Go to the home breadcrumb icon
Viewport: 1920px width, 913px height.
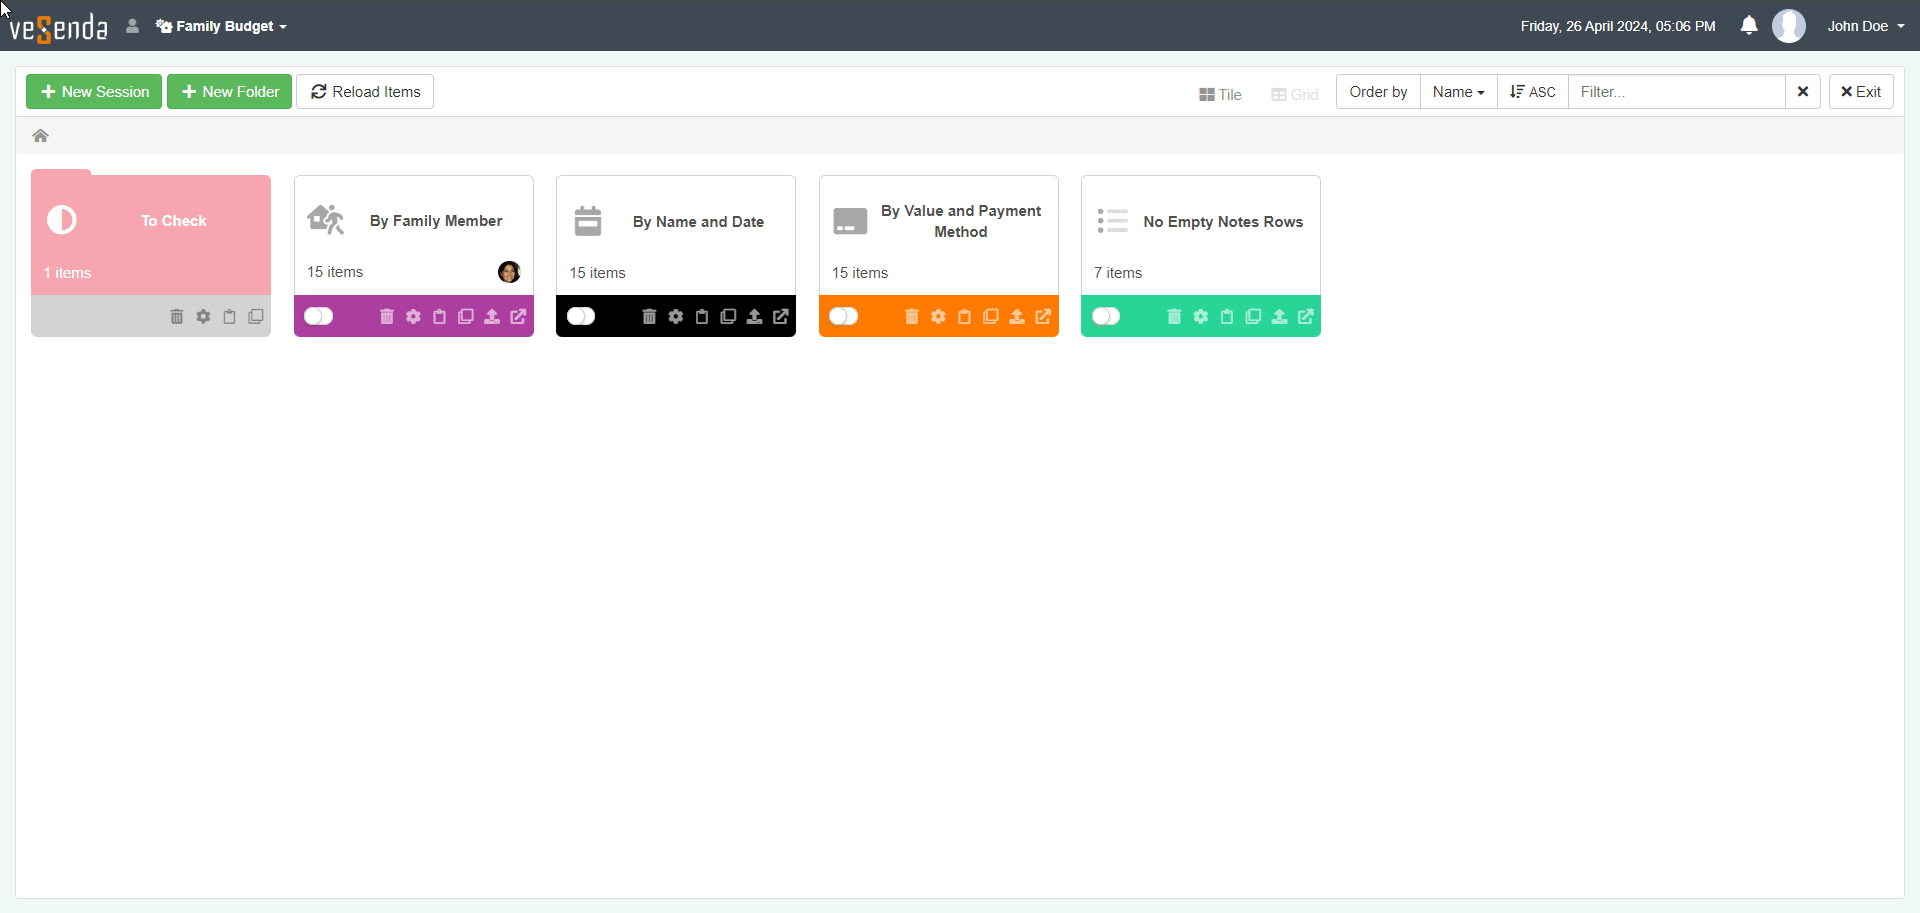pyautogui.click(x=41, y=136)
